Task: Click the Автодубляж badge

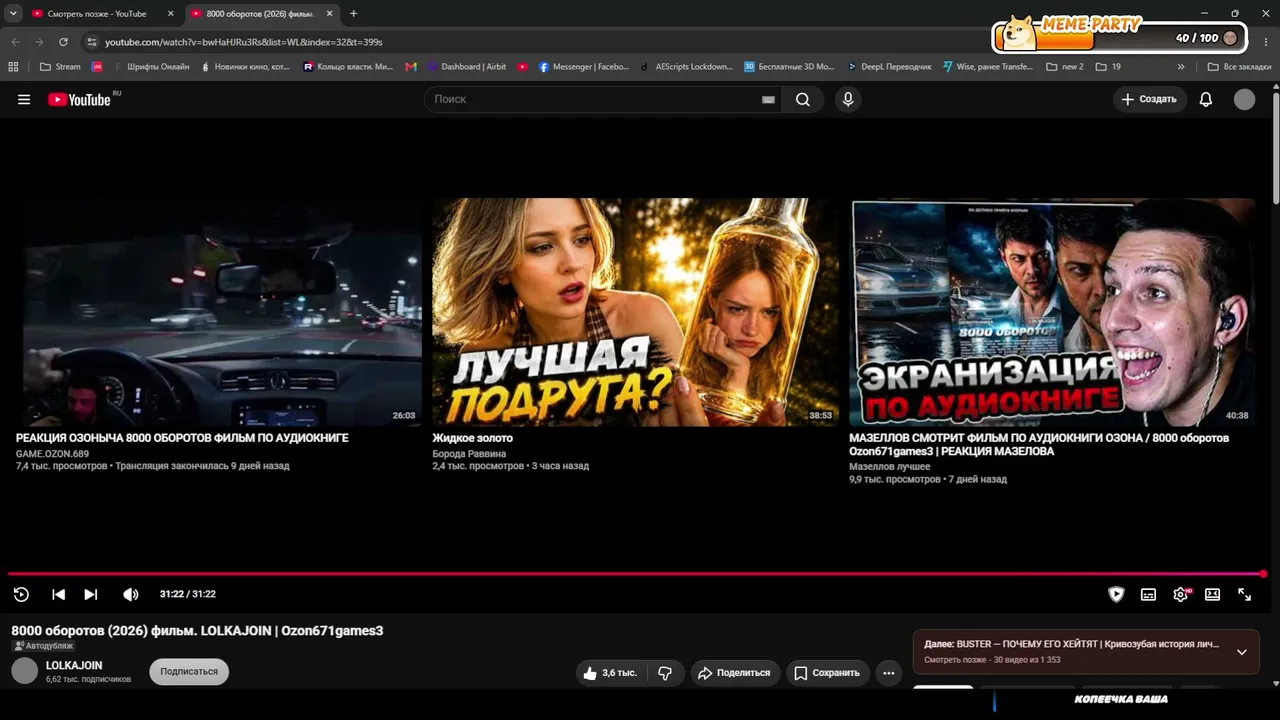Action: point(43,646)
